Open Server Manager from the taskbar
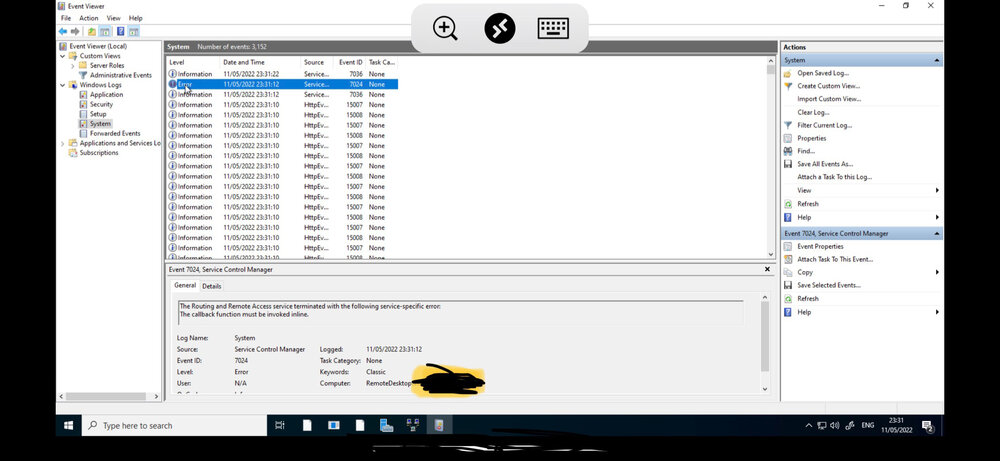 point(386,425)
